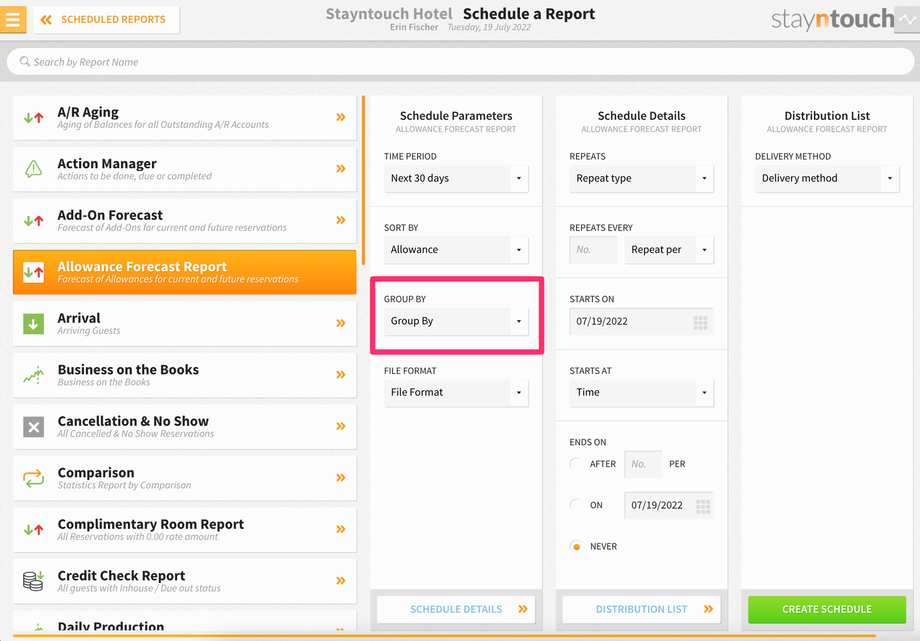Open the Delivery method dropdown
The width and height of the screenshot is (920, 641).
coord(827,178)
